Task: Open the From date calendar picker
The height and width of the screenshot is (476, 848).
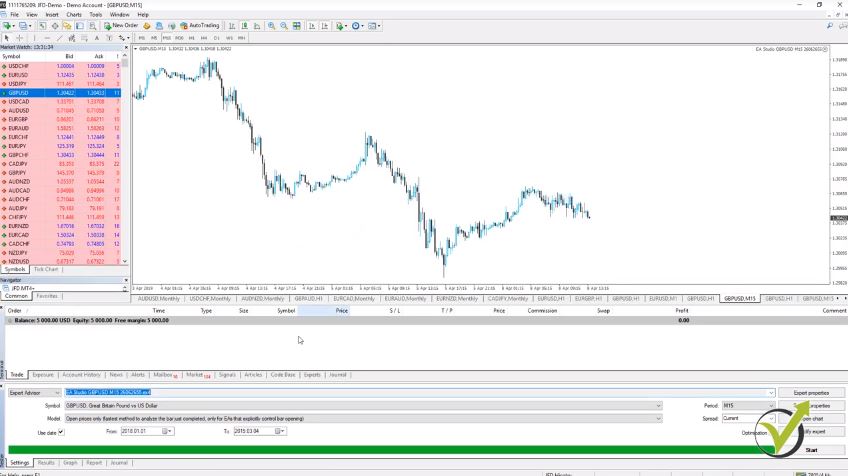Action: click(x=171, y=431)
